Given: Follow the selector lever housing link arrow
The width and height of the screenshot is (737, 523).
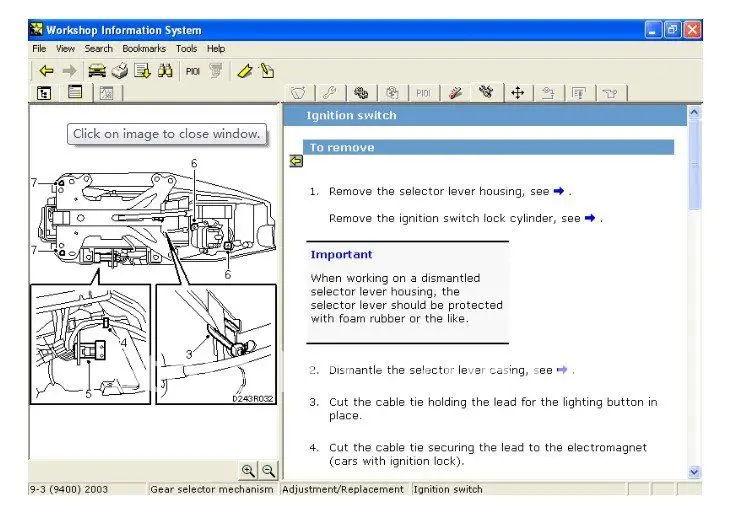Looking at the screenshot, I should [x=559, y=191].
